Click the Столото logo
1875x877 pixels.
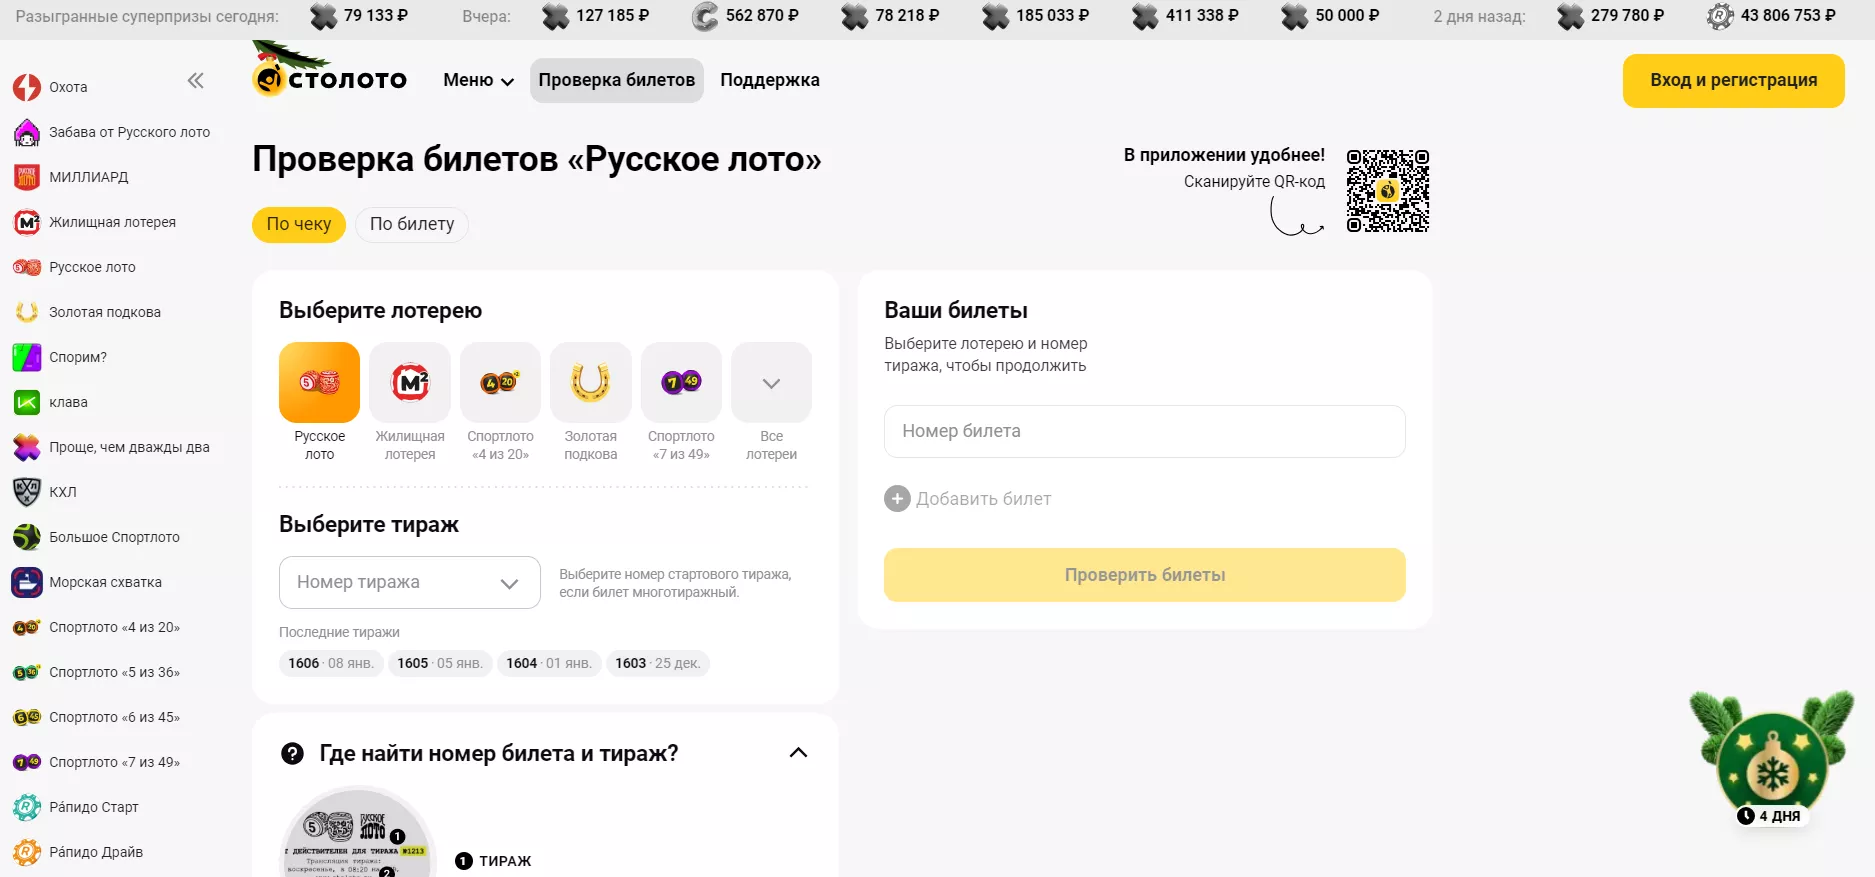tap(330, 80)
